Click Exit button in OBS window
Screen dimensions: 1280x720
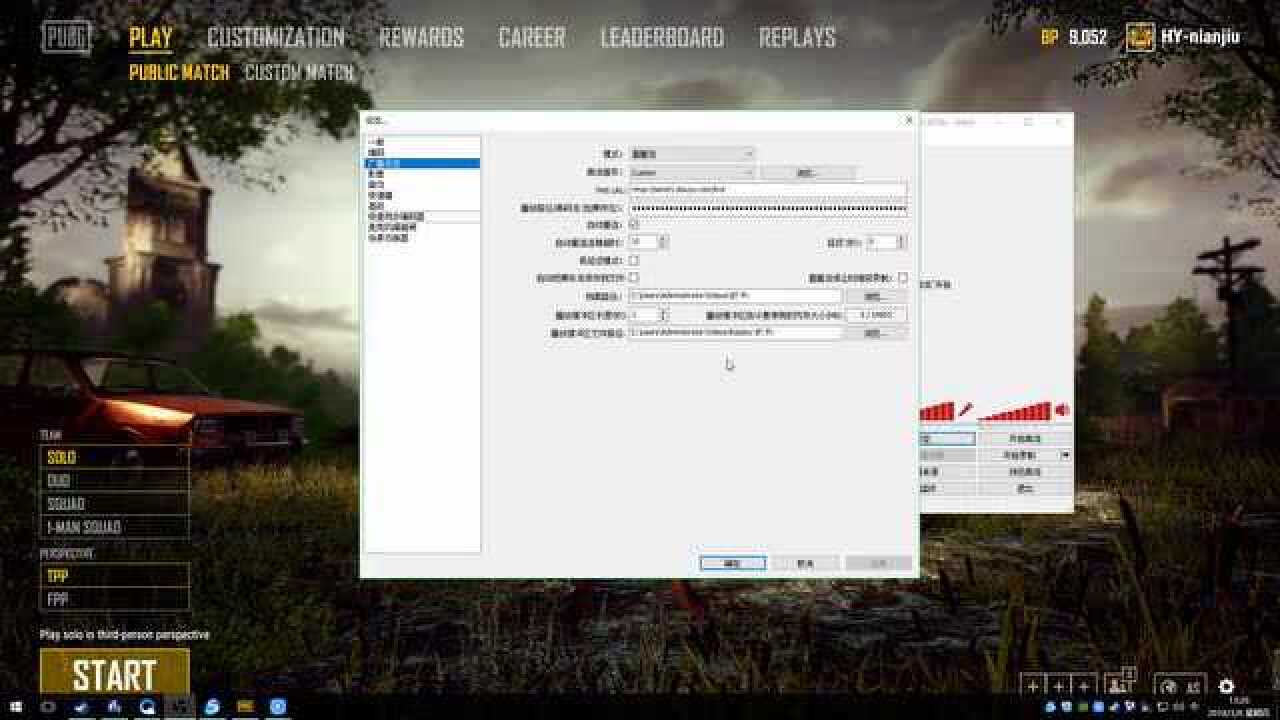click(1024, 488)
